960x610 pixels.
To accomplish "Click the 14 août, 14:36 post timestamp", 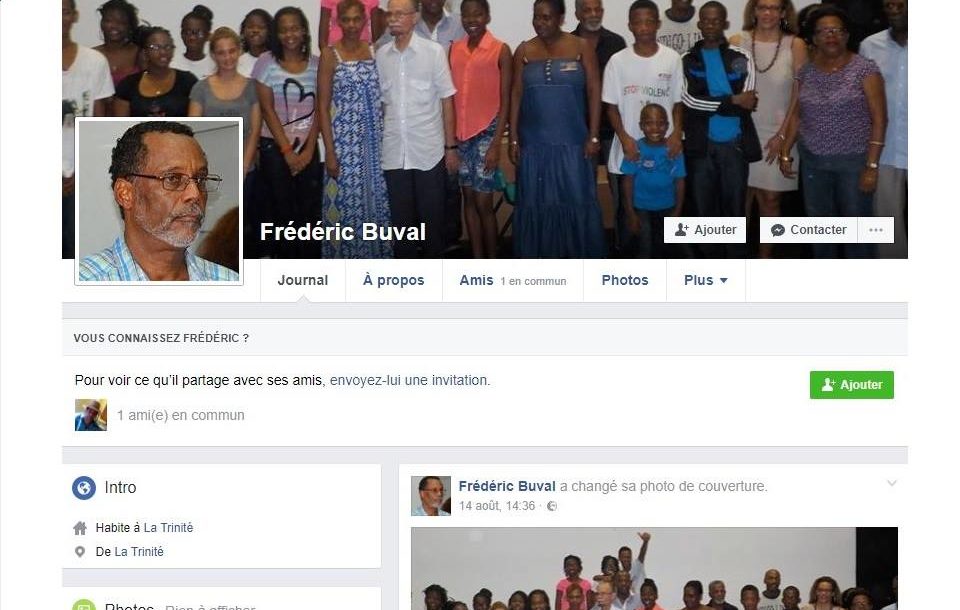I will pyautogui.click(x=497, y=506).
